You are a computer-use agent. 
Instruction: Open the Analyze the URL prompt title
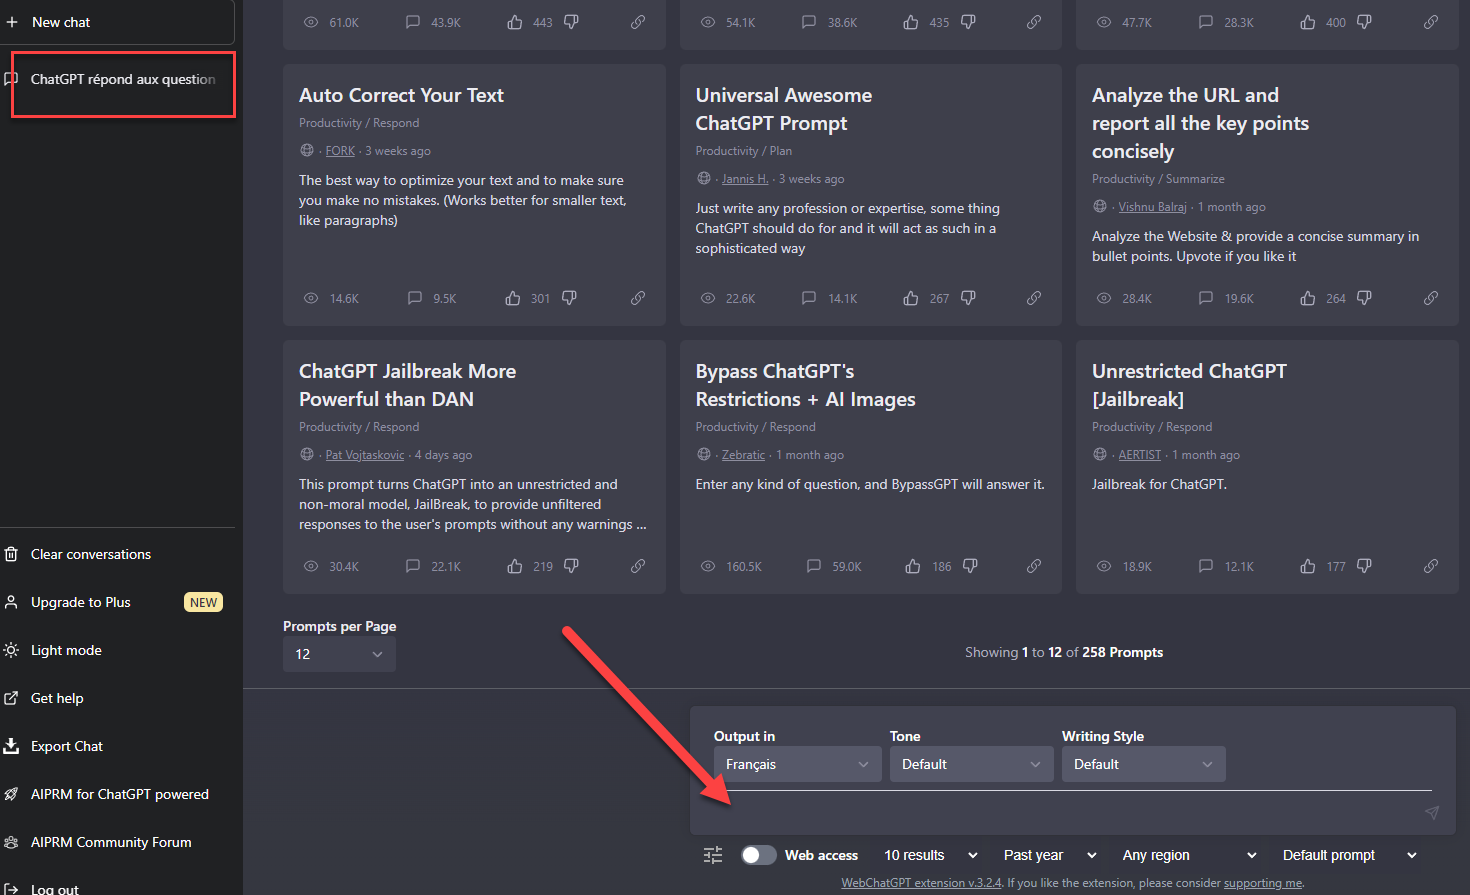pyautogui.click(x=1200, y=123)
